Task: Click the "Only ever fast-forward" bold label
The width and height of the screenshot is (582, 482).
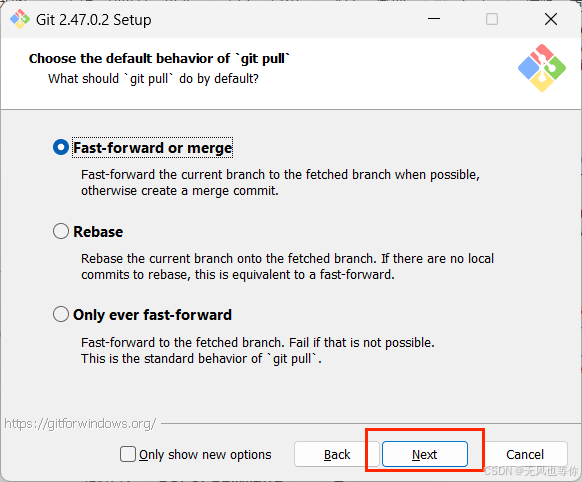Action: (x=153, y=315)
